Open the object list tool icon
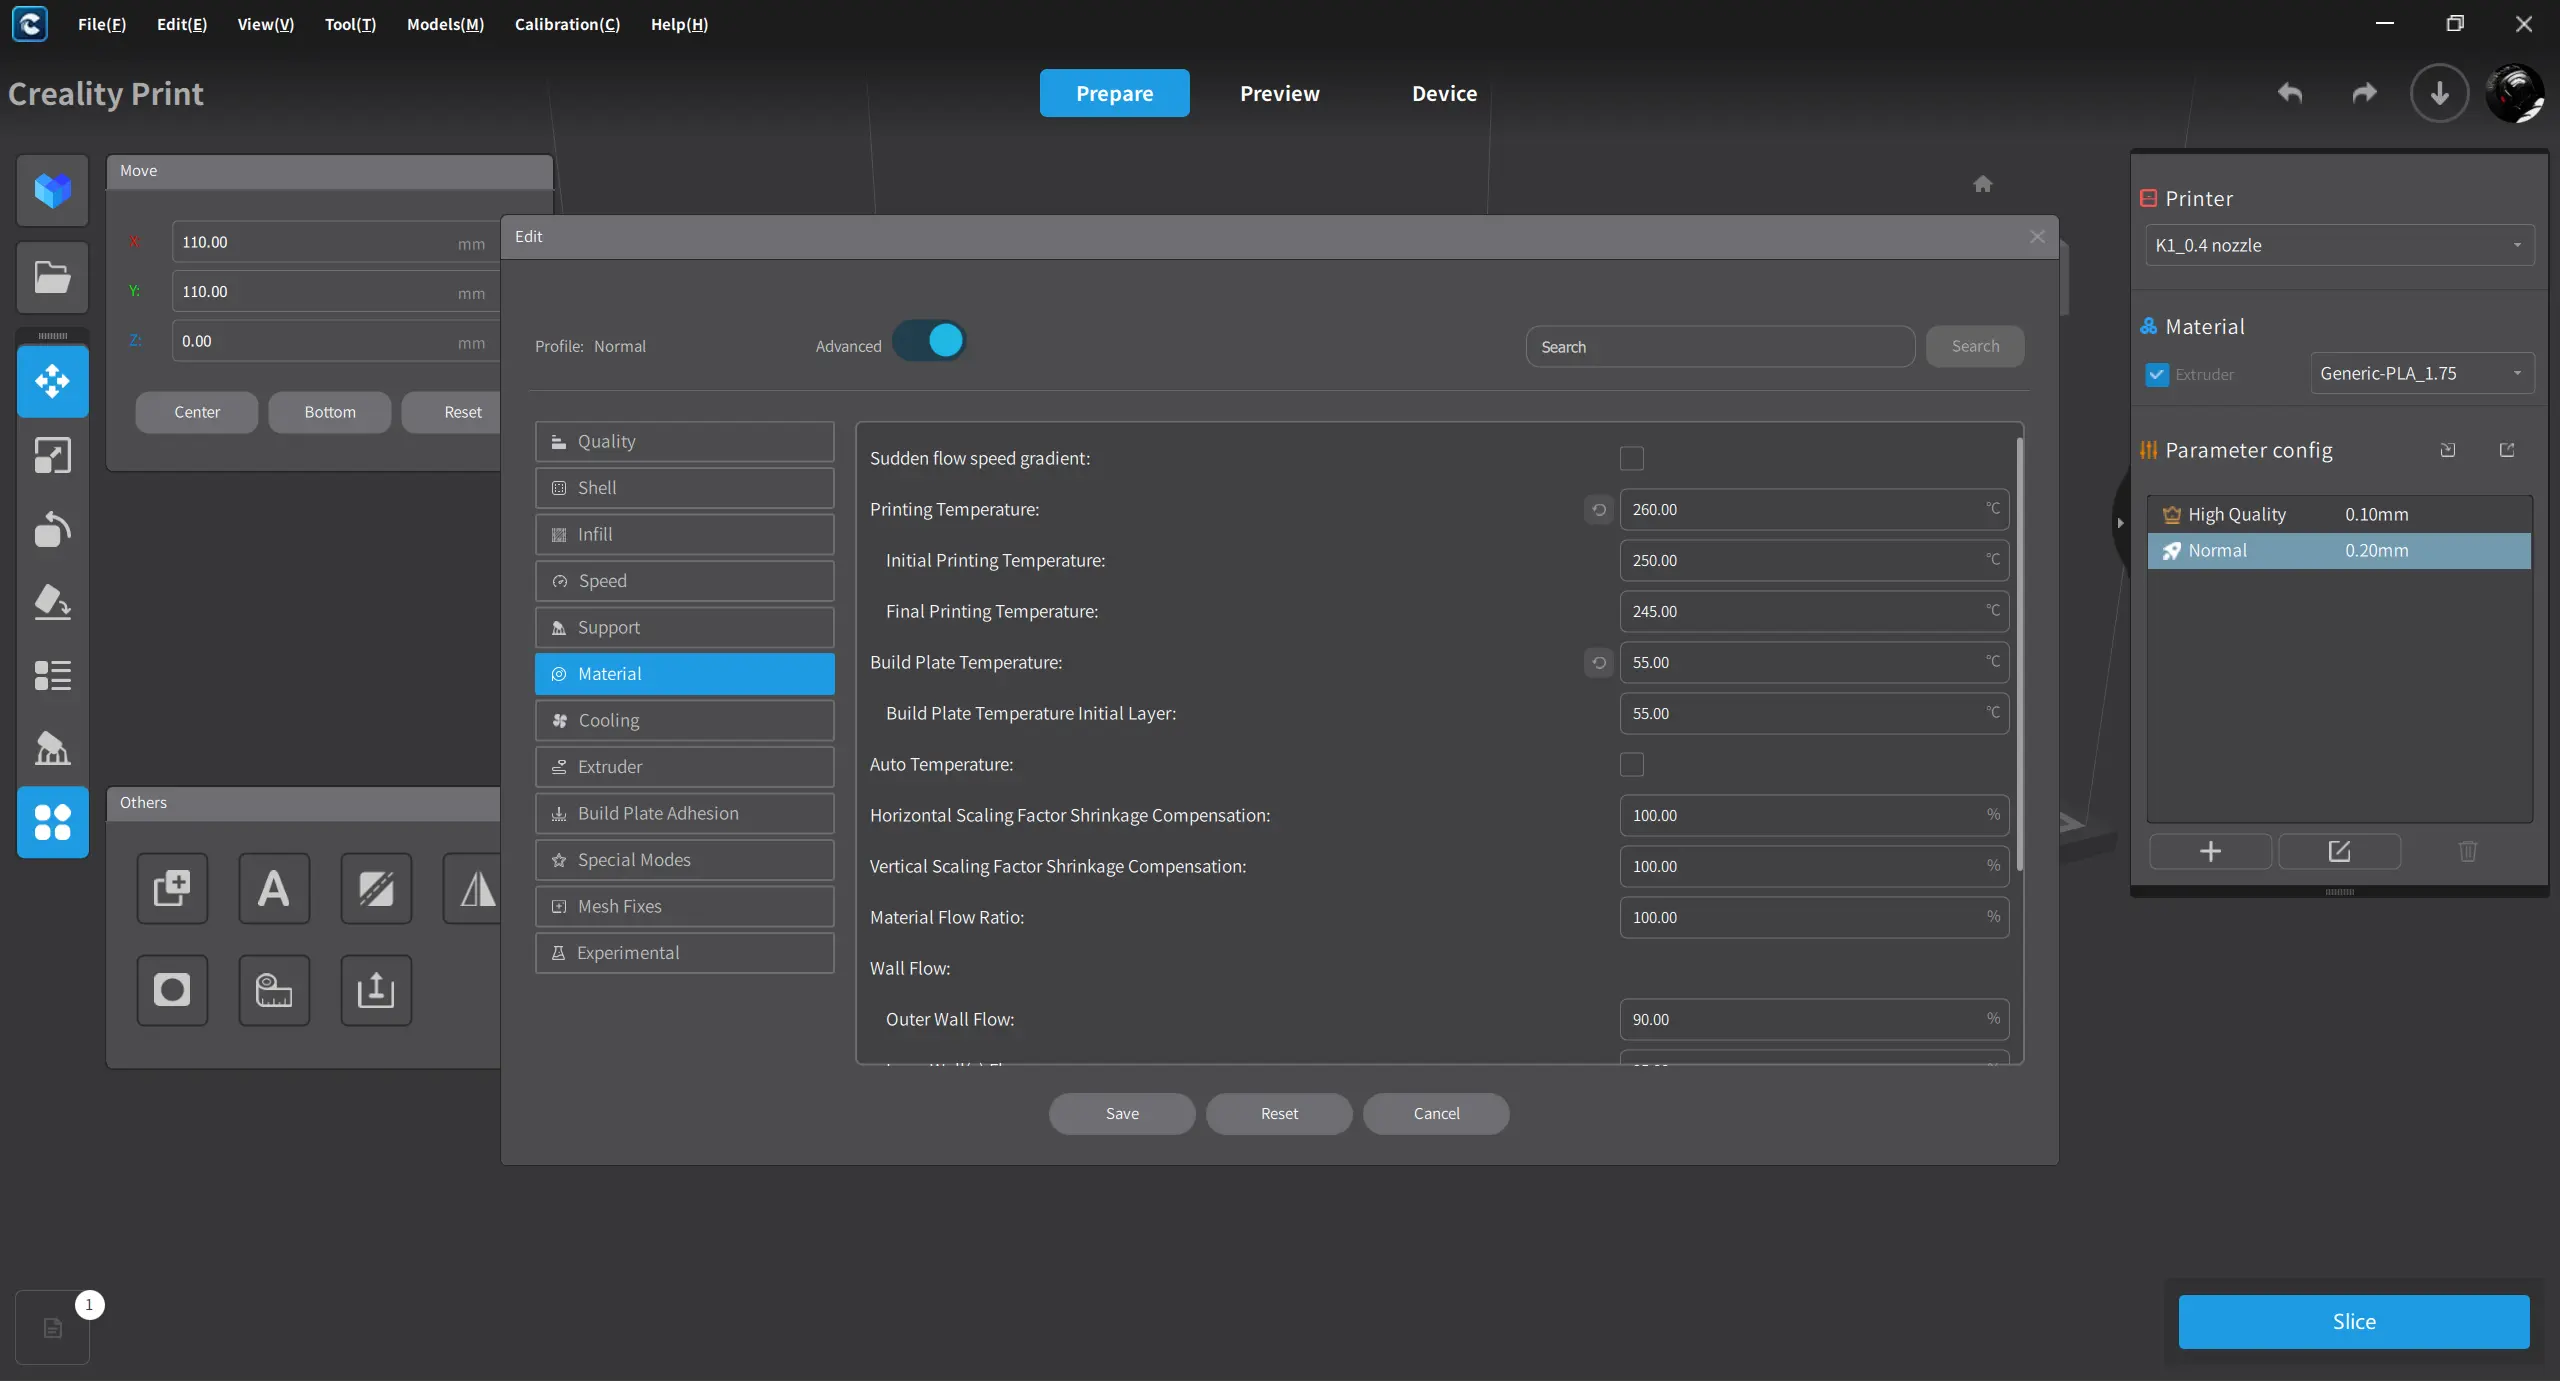 (53, 675)
